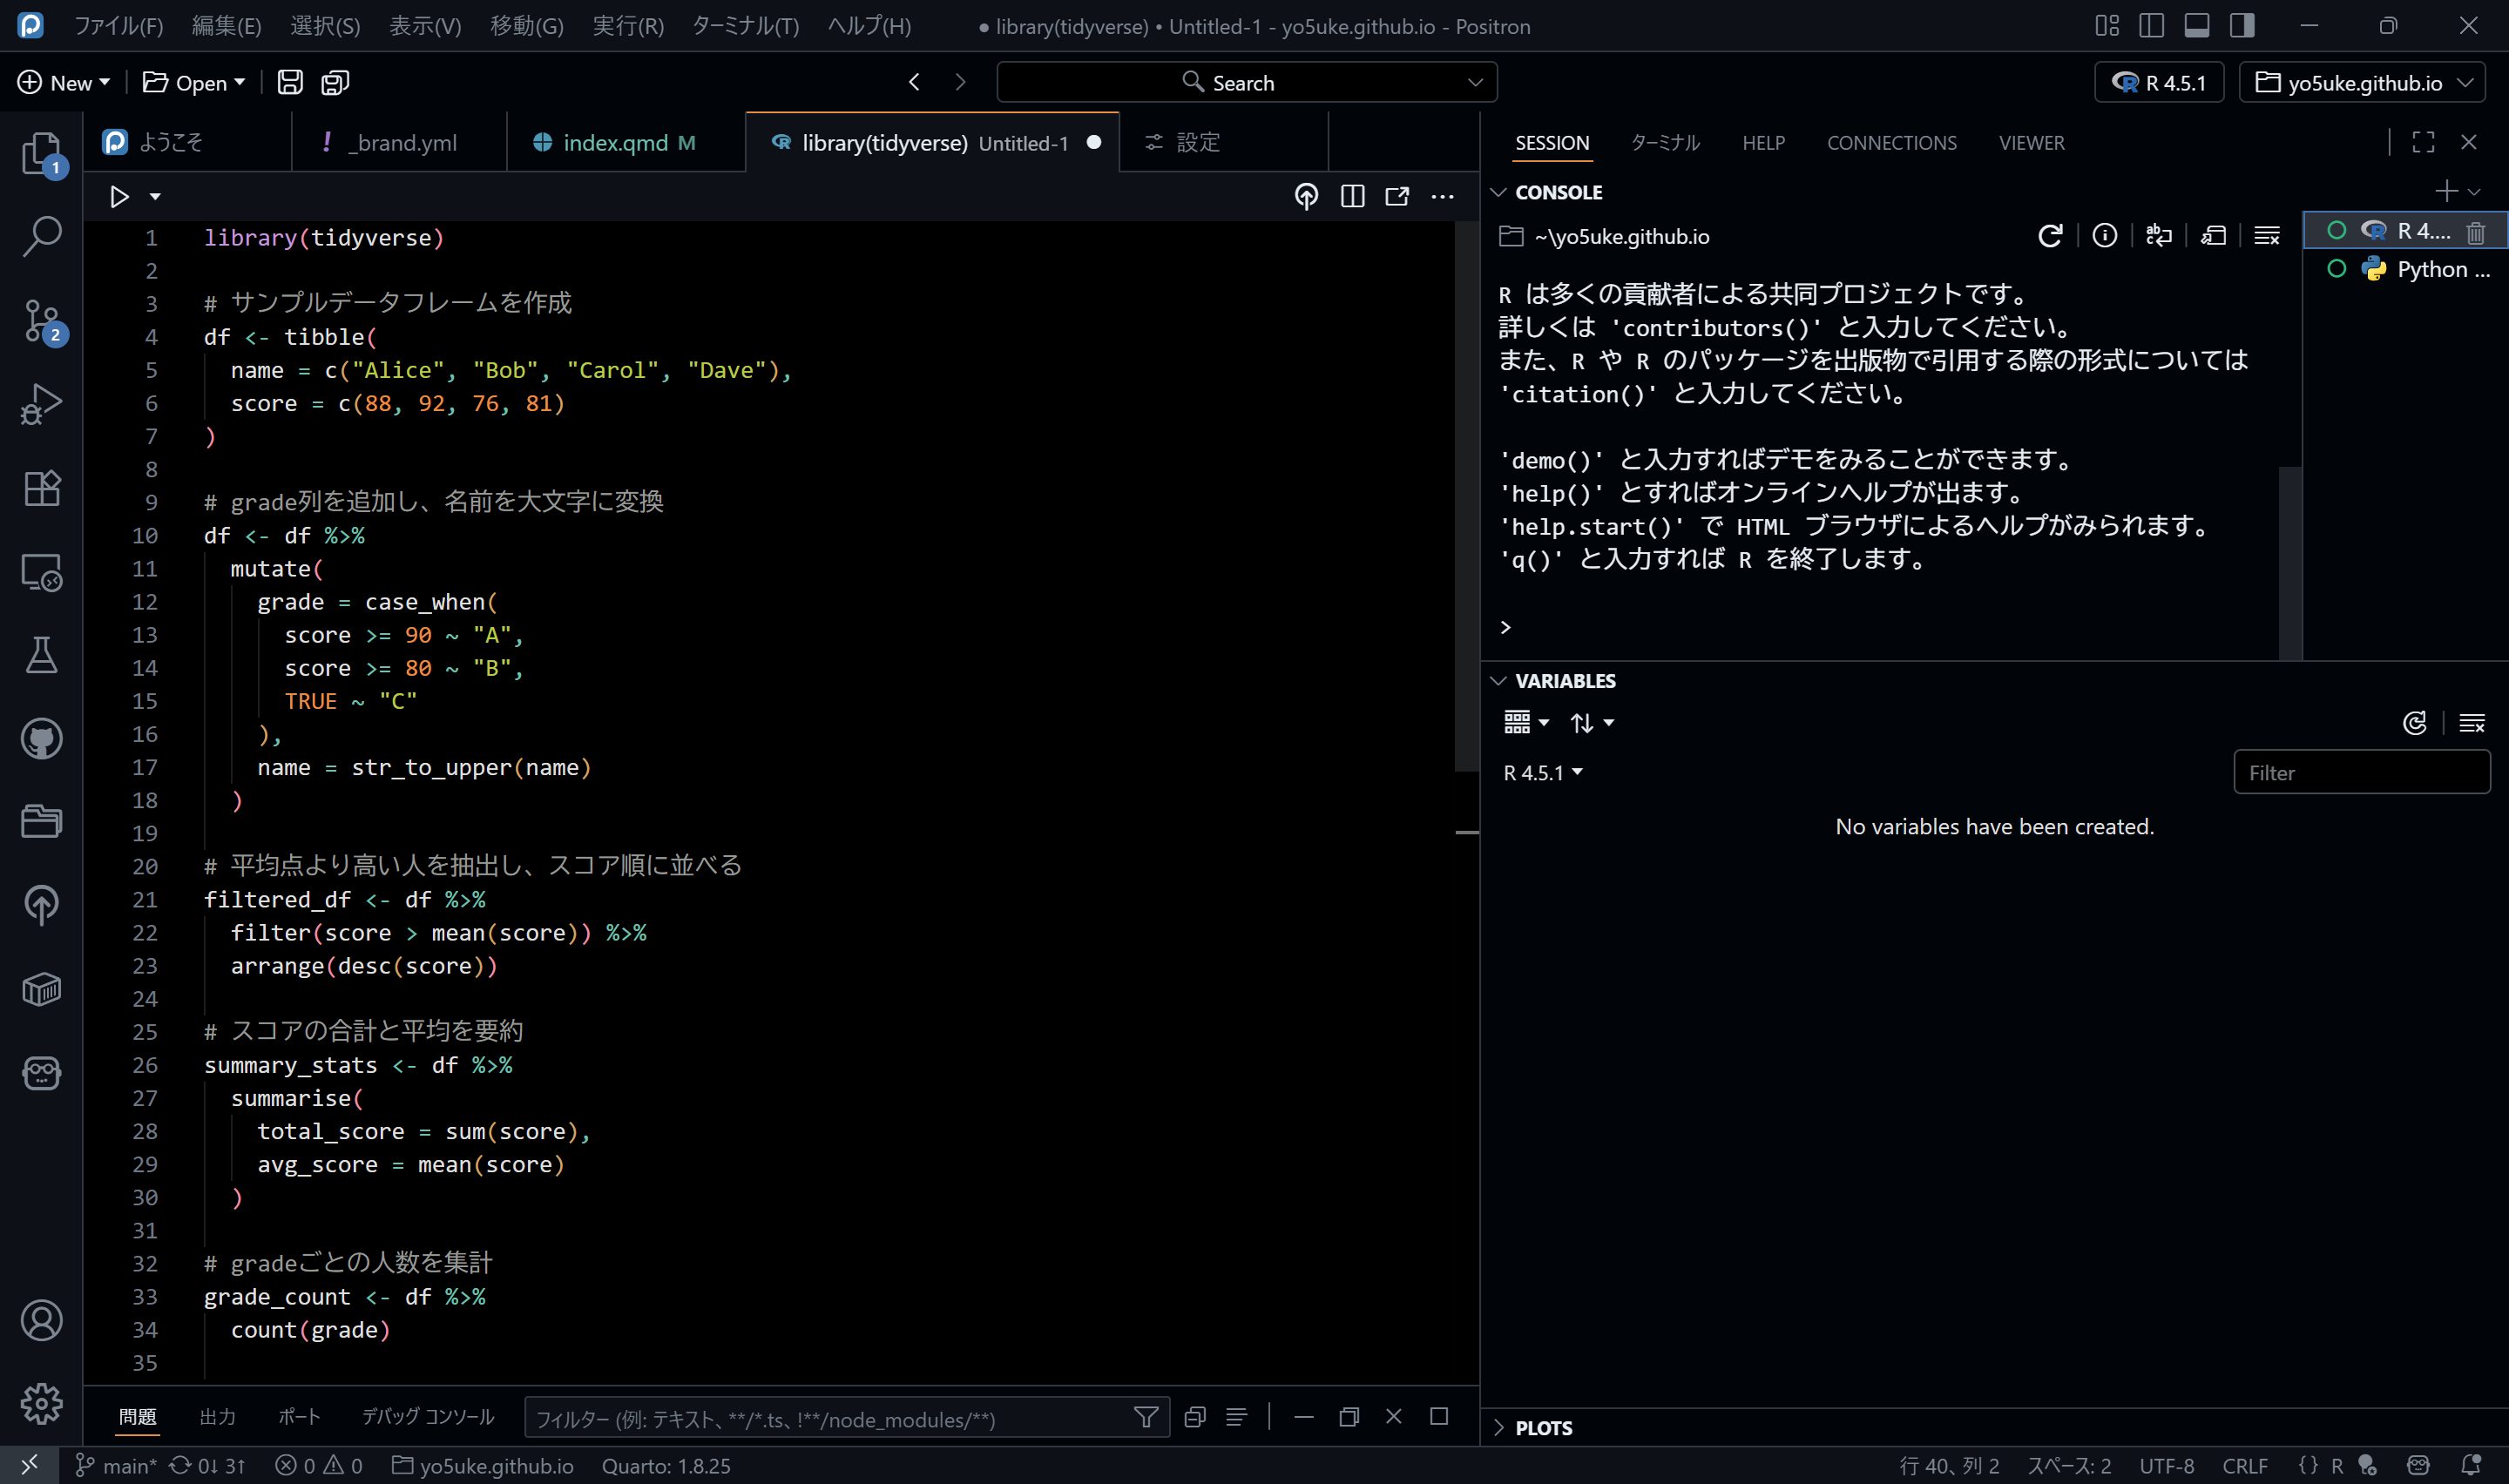Click Save All icon in toolbar
This screenshot has width=2509, height=1484.
click(335, 83)
